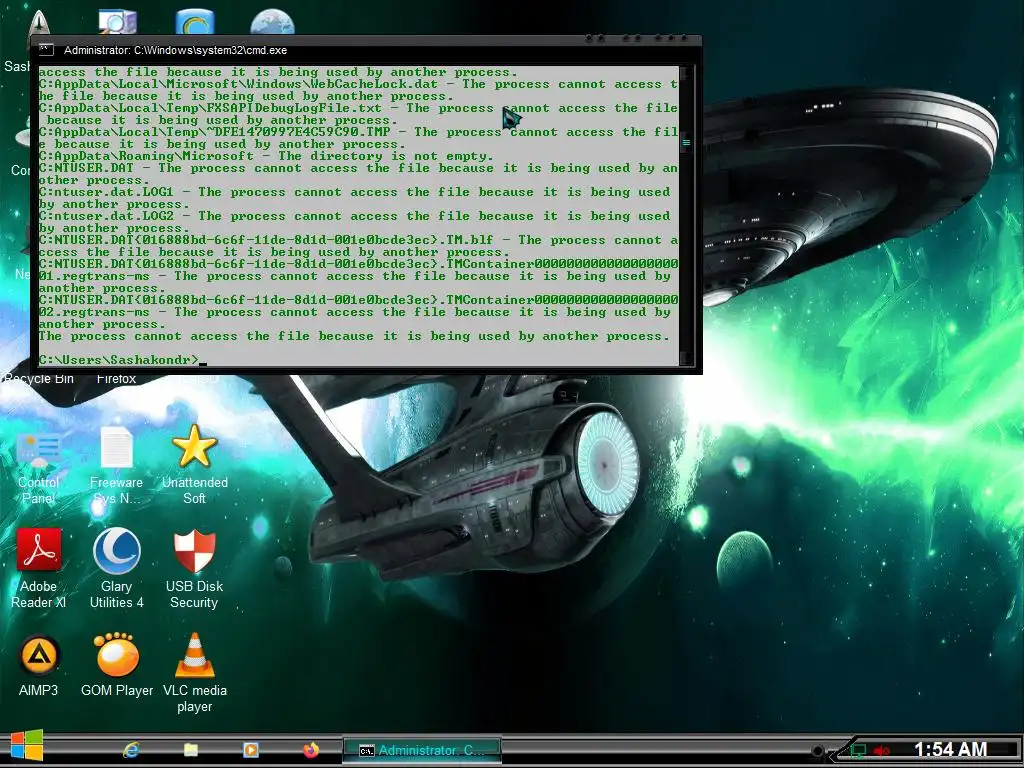Click the cmd scrollbar up arrow
The image size is (1024, 768).
686,72
